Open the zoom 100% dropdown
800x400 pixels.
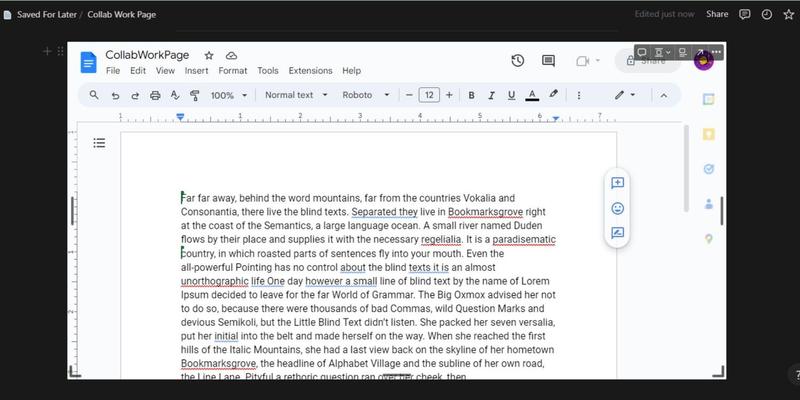[x=229, y=95]
